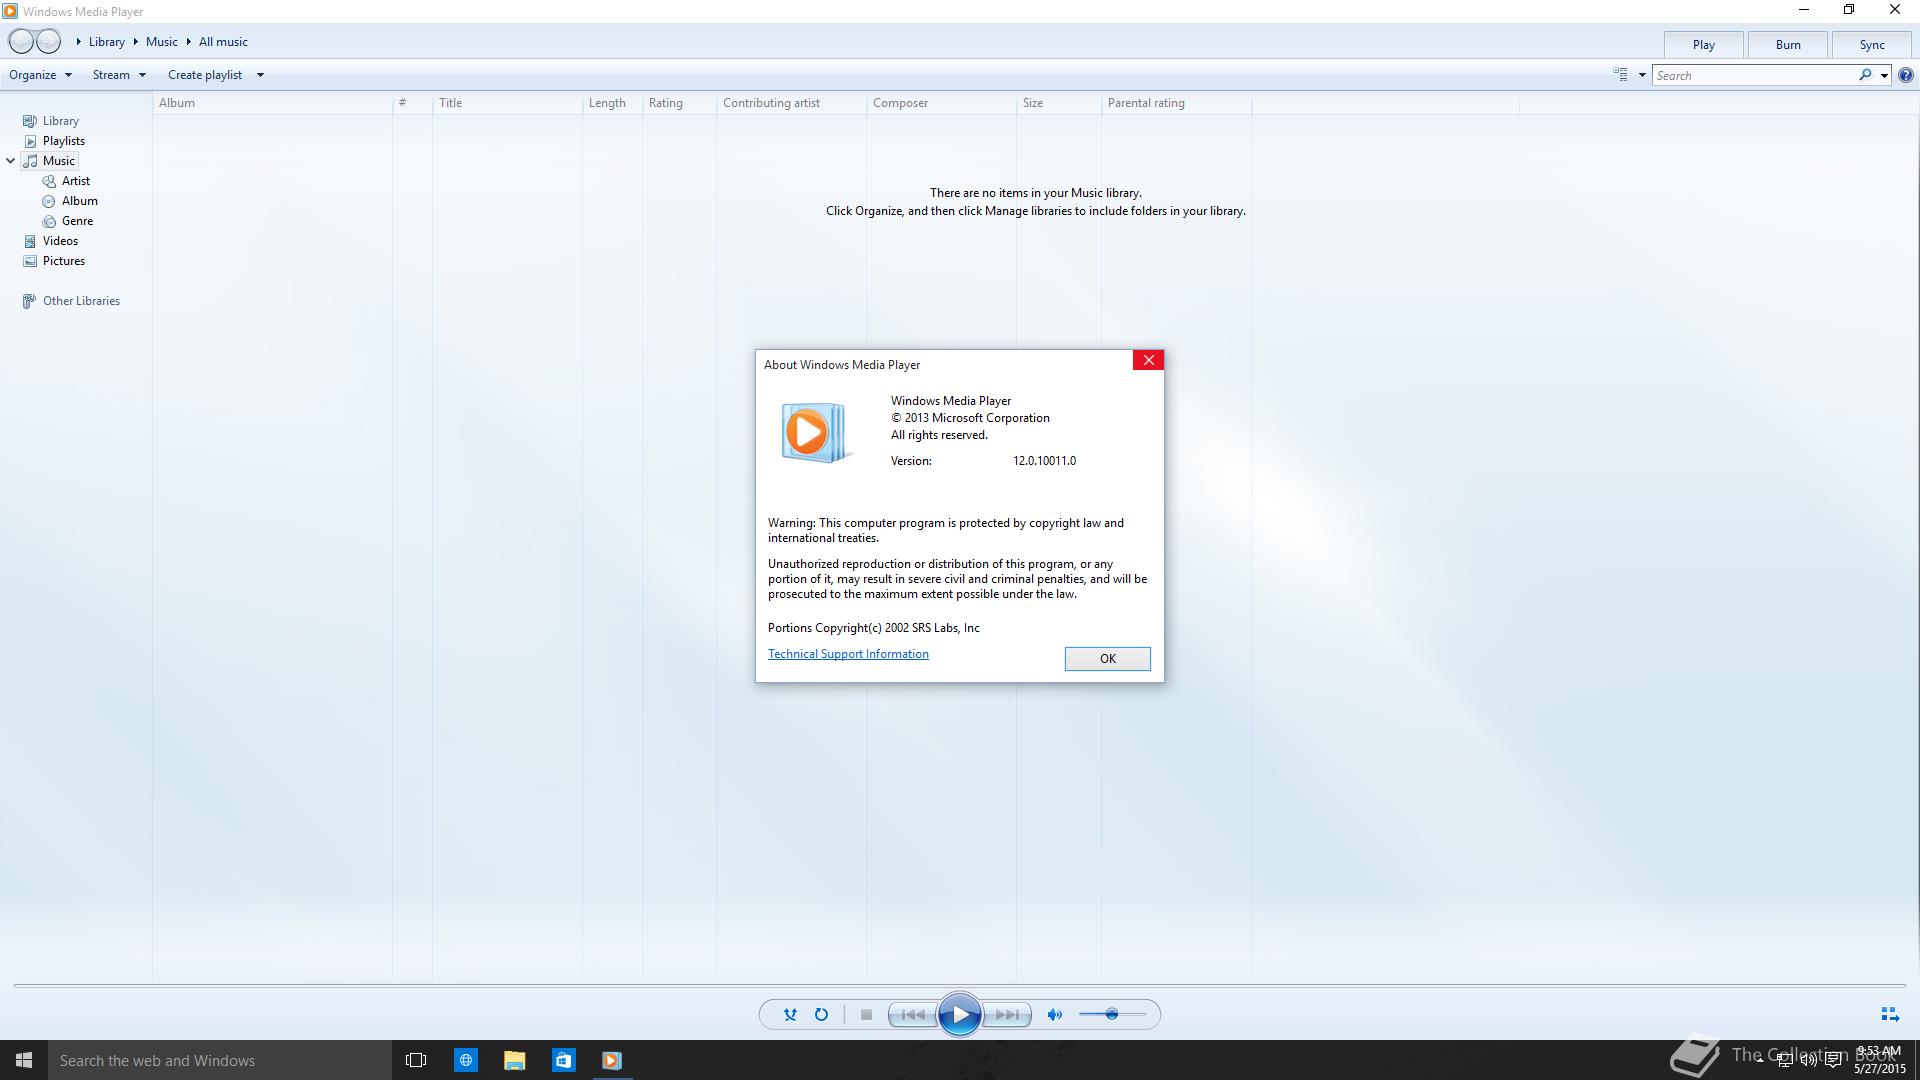Expand the search options dropdown arrow
This screenshot has height=1080, width=1920.
[x=1884, y=75]
